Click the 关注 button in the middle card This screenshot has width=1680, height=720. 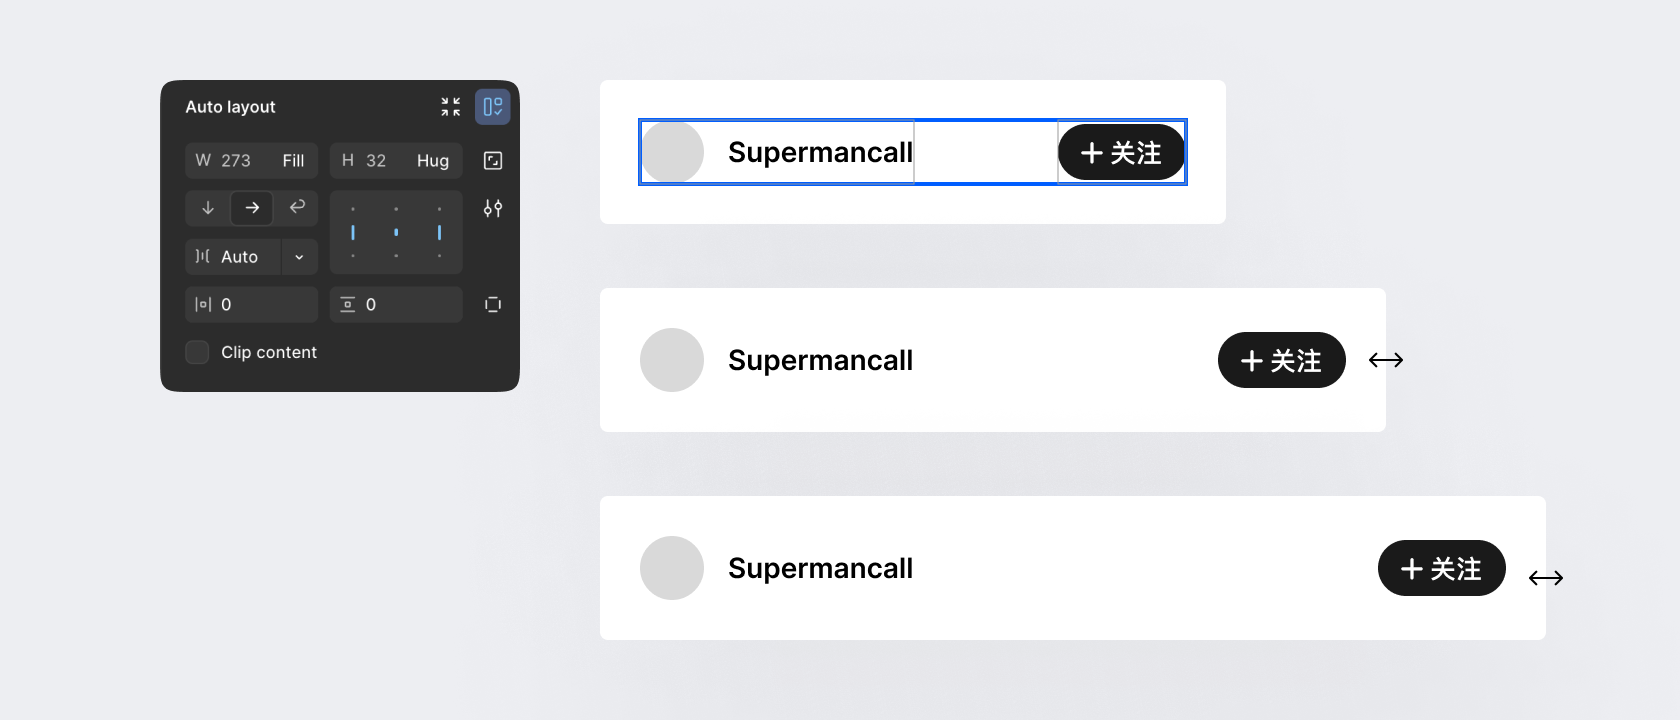tap(1282, 360)
